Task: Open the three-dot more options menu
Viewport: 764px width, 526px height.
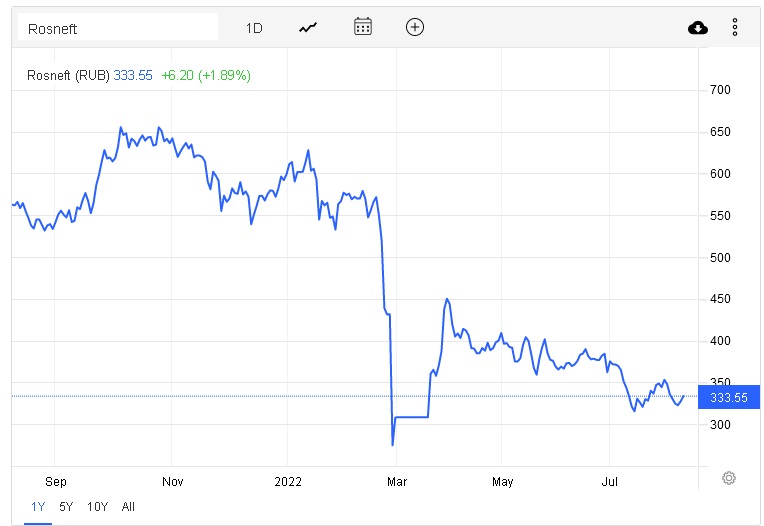Action: (735, 28)
